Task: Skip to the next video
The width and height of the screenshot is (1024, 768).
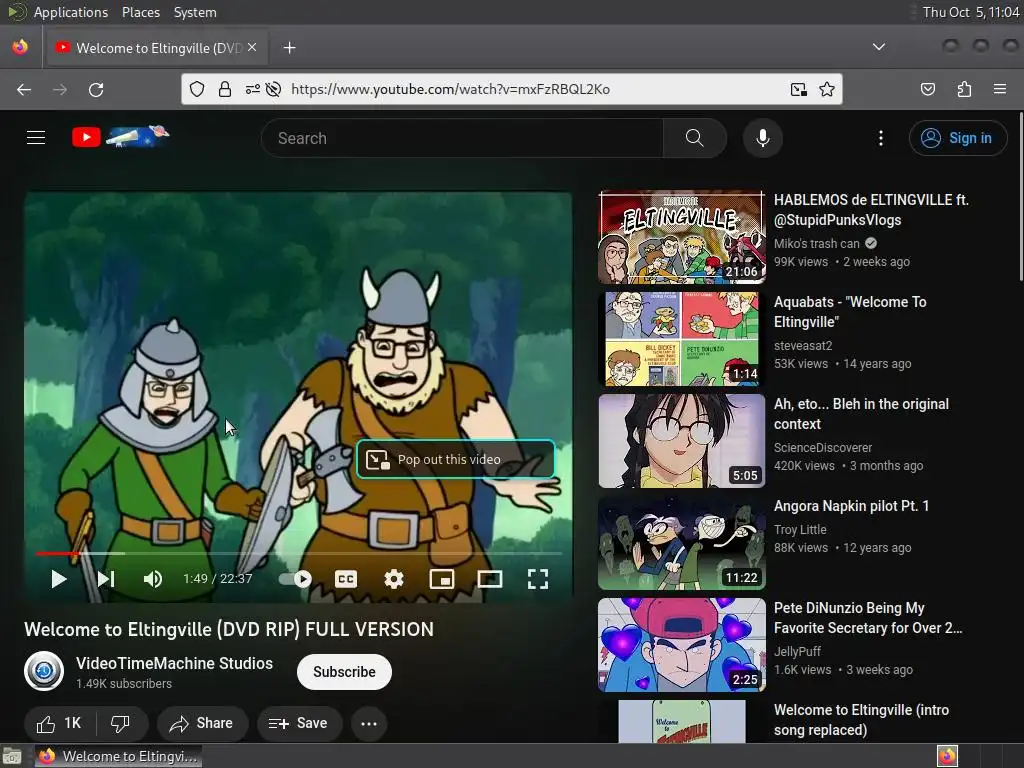Action: click(x=106, y=579)
